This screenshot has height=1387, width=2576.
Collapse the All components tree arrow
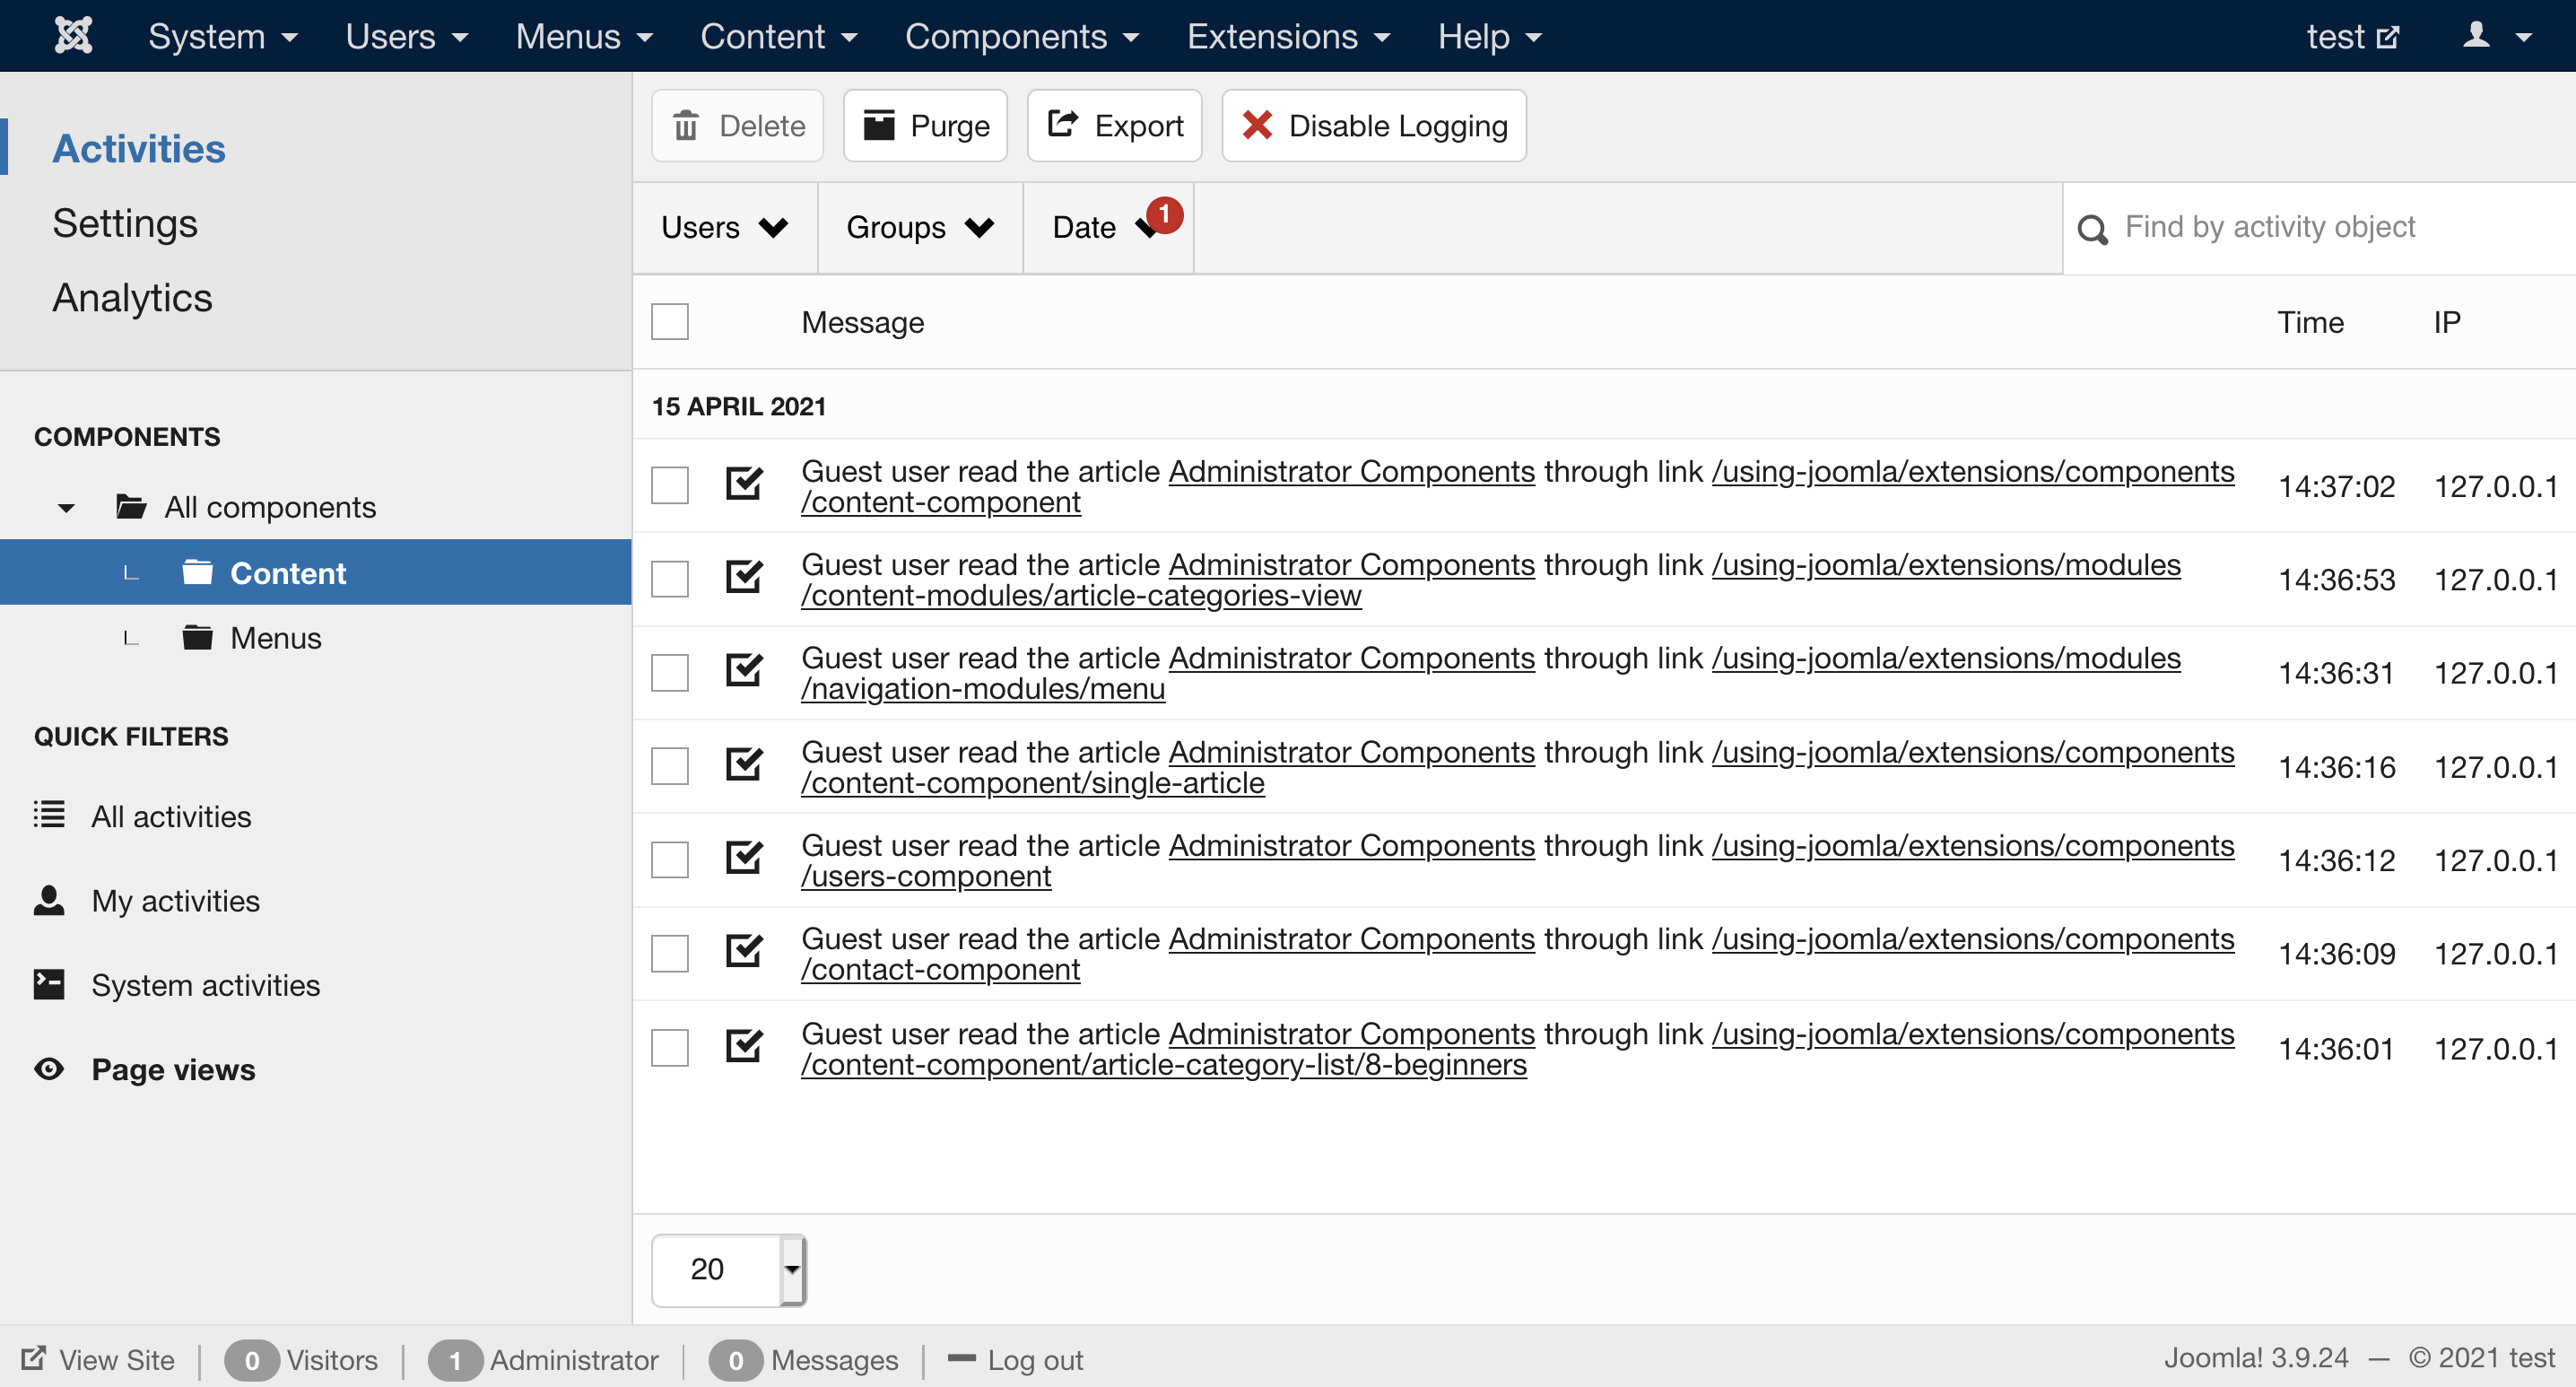tap(66, 508)
